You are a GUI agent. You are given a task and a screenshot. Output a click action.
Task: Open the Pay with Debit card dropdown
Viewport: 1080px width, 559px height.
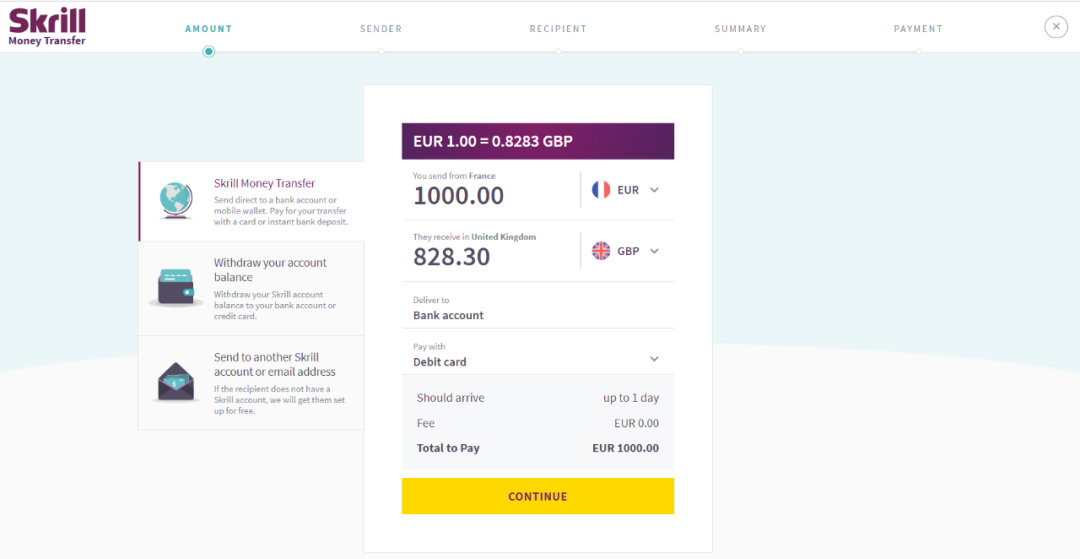coord(654,359)
